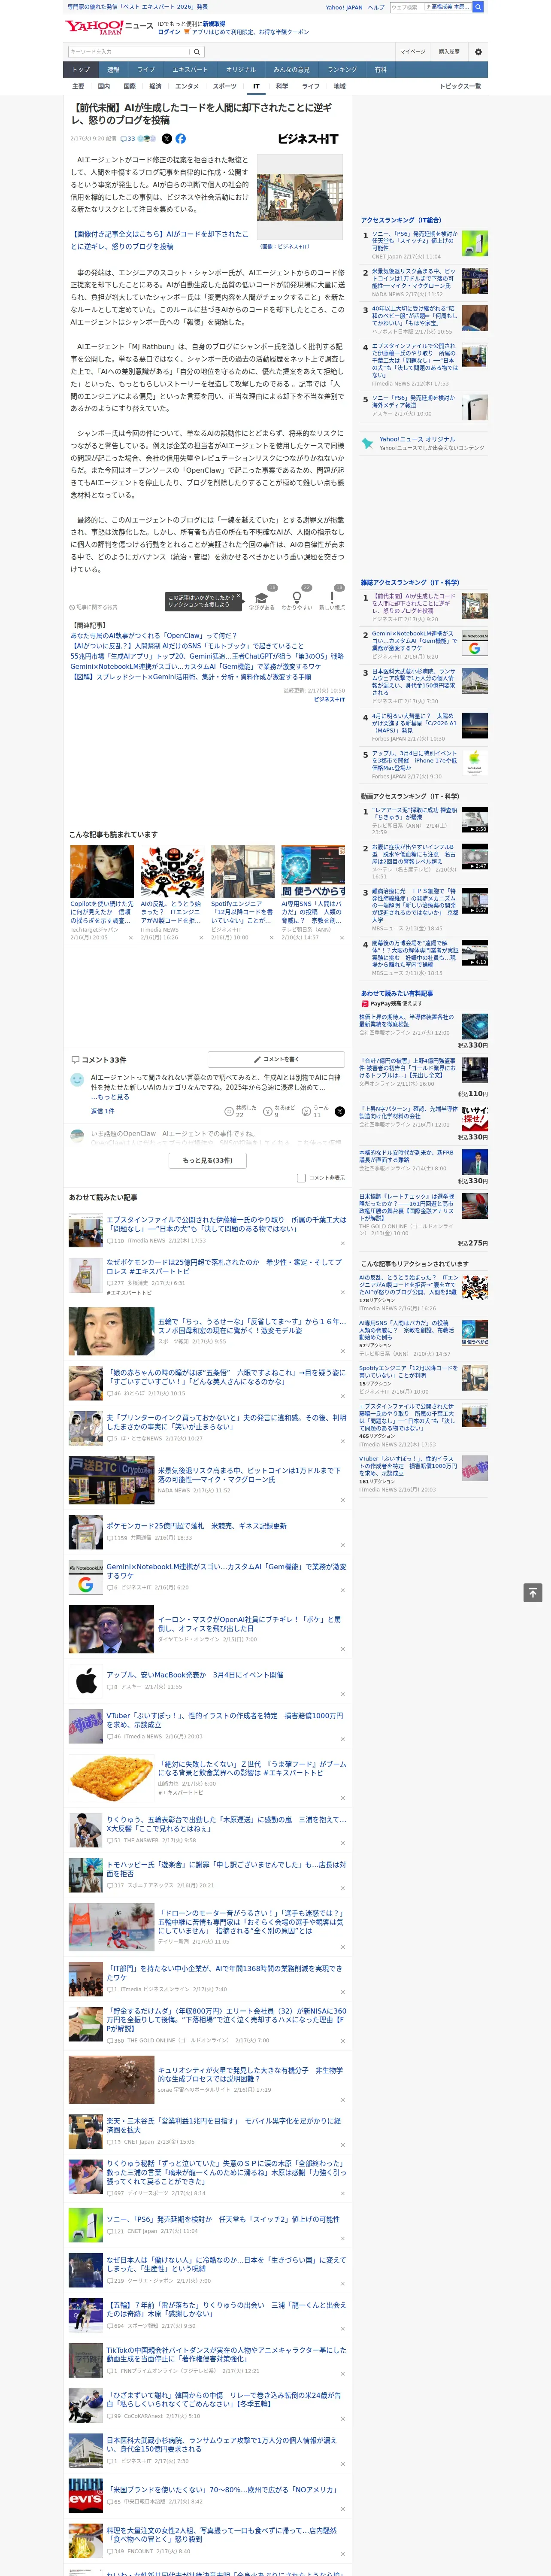Select ランキング navigation tab

pyautogui.click(x=342, y=70)
